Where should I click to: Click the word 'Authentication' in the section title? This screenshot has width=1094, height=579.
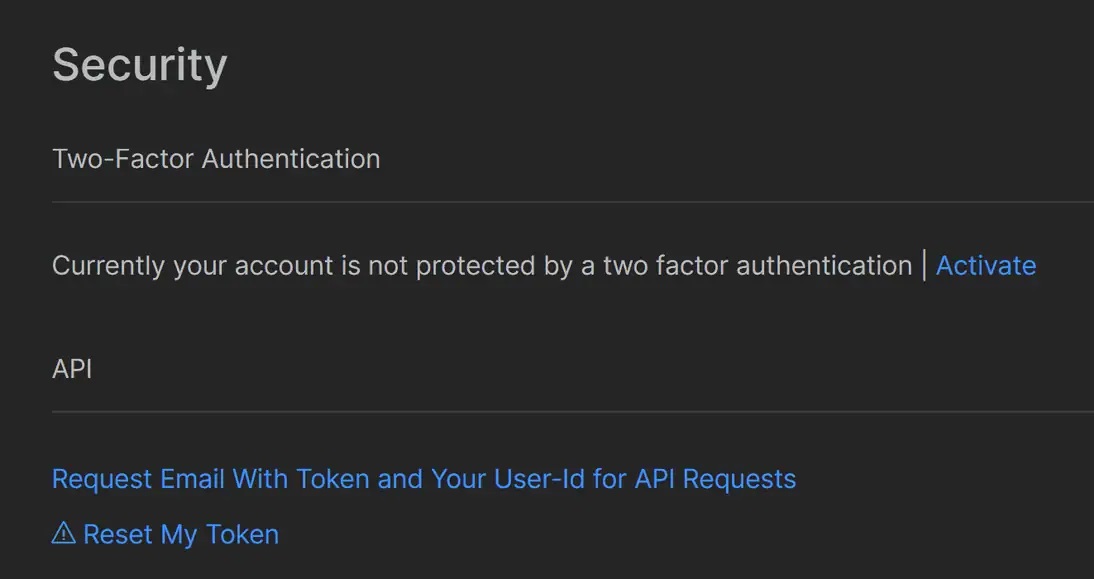pyautogui.click(x=291, y=159)
